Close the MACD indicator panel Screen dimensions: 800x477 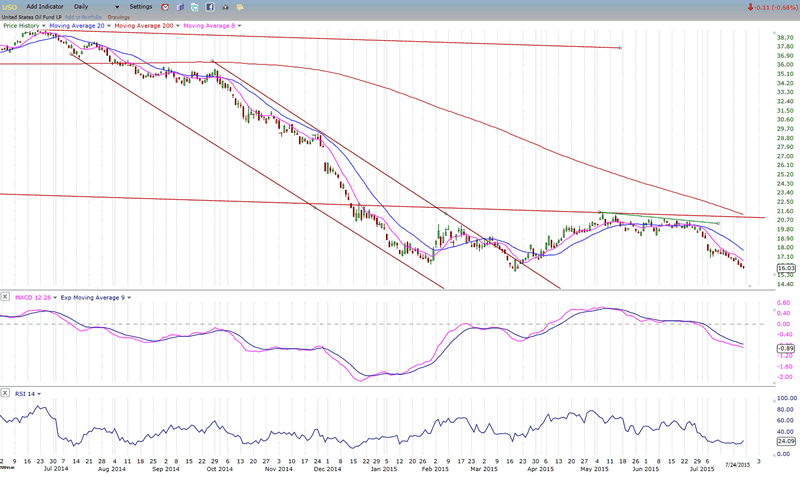click(7, 296)
